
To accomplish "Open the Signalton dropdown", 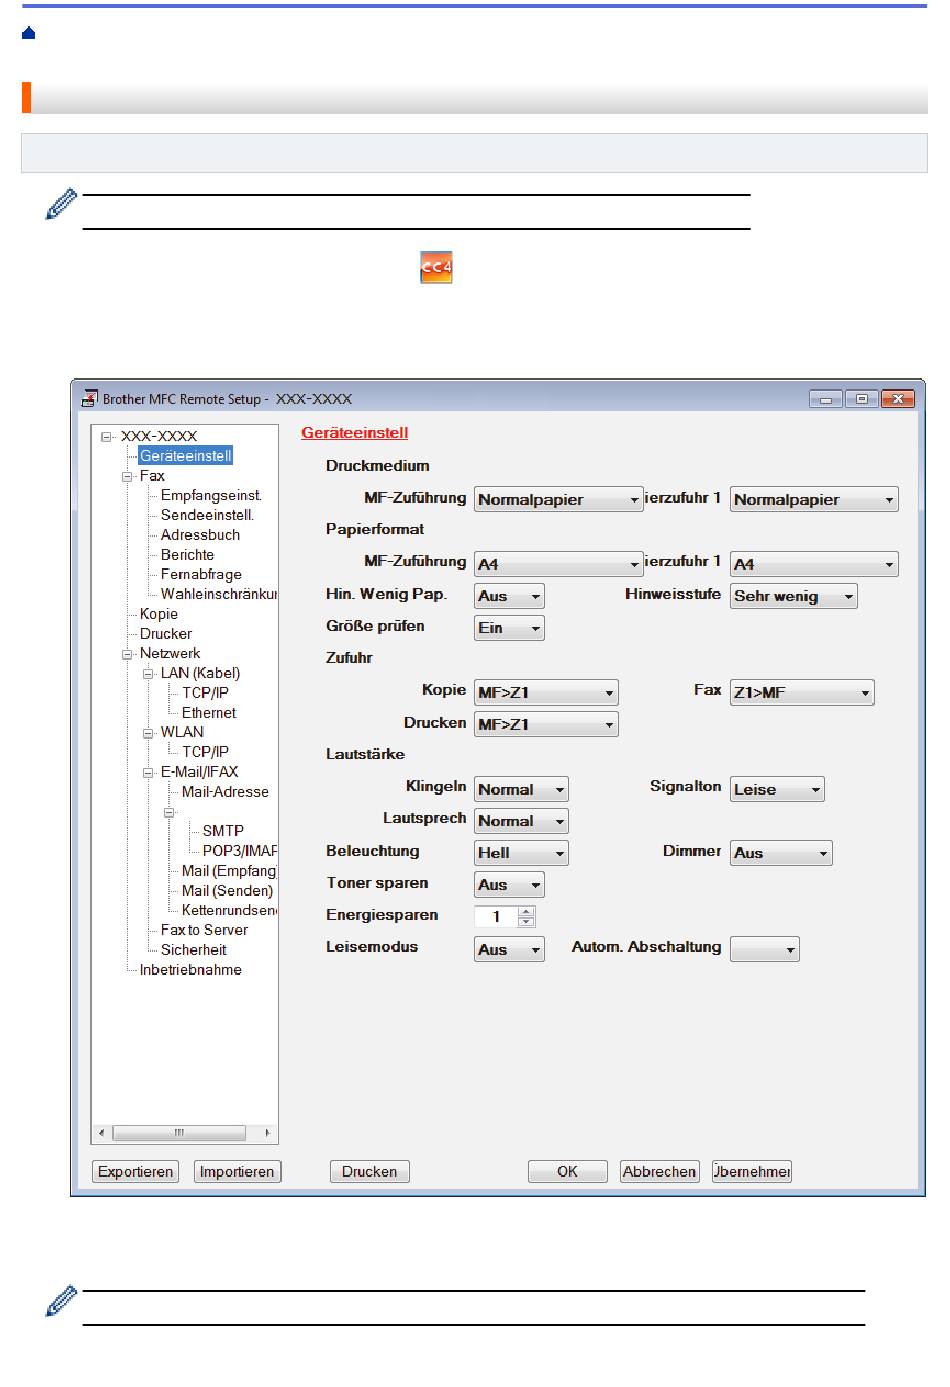I will (x=777, y=789).
